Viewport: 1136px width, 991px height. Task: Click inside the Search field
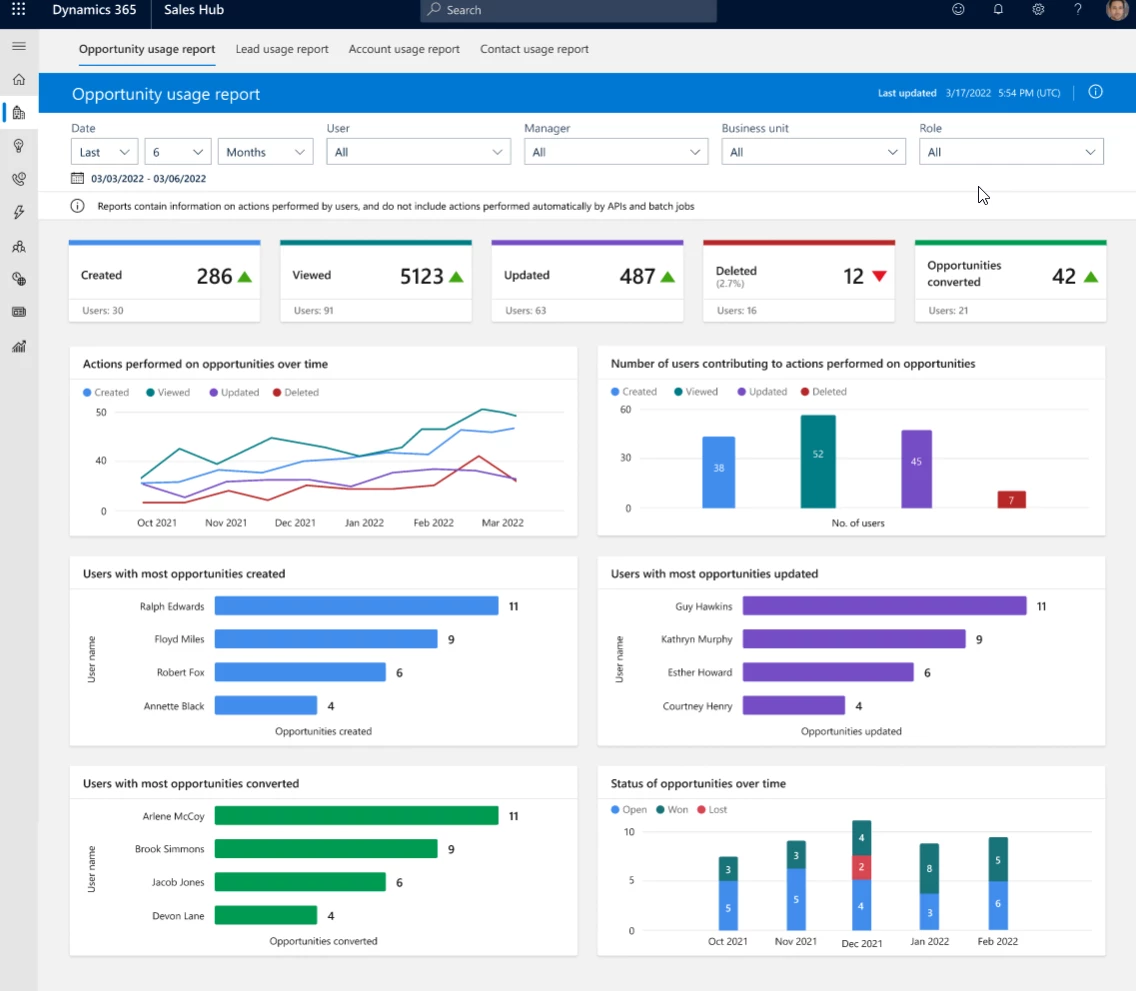pos(567,10)
